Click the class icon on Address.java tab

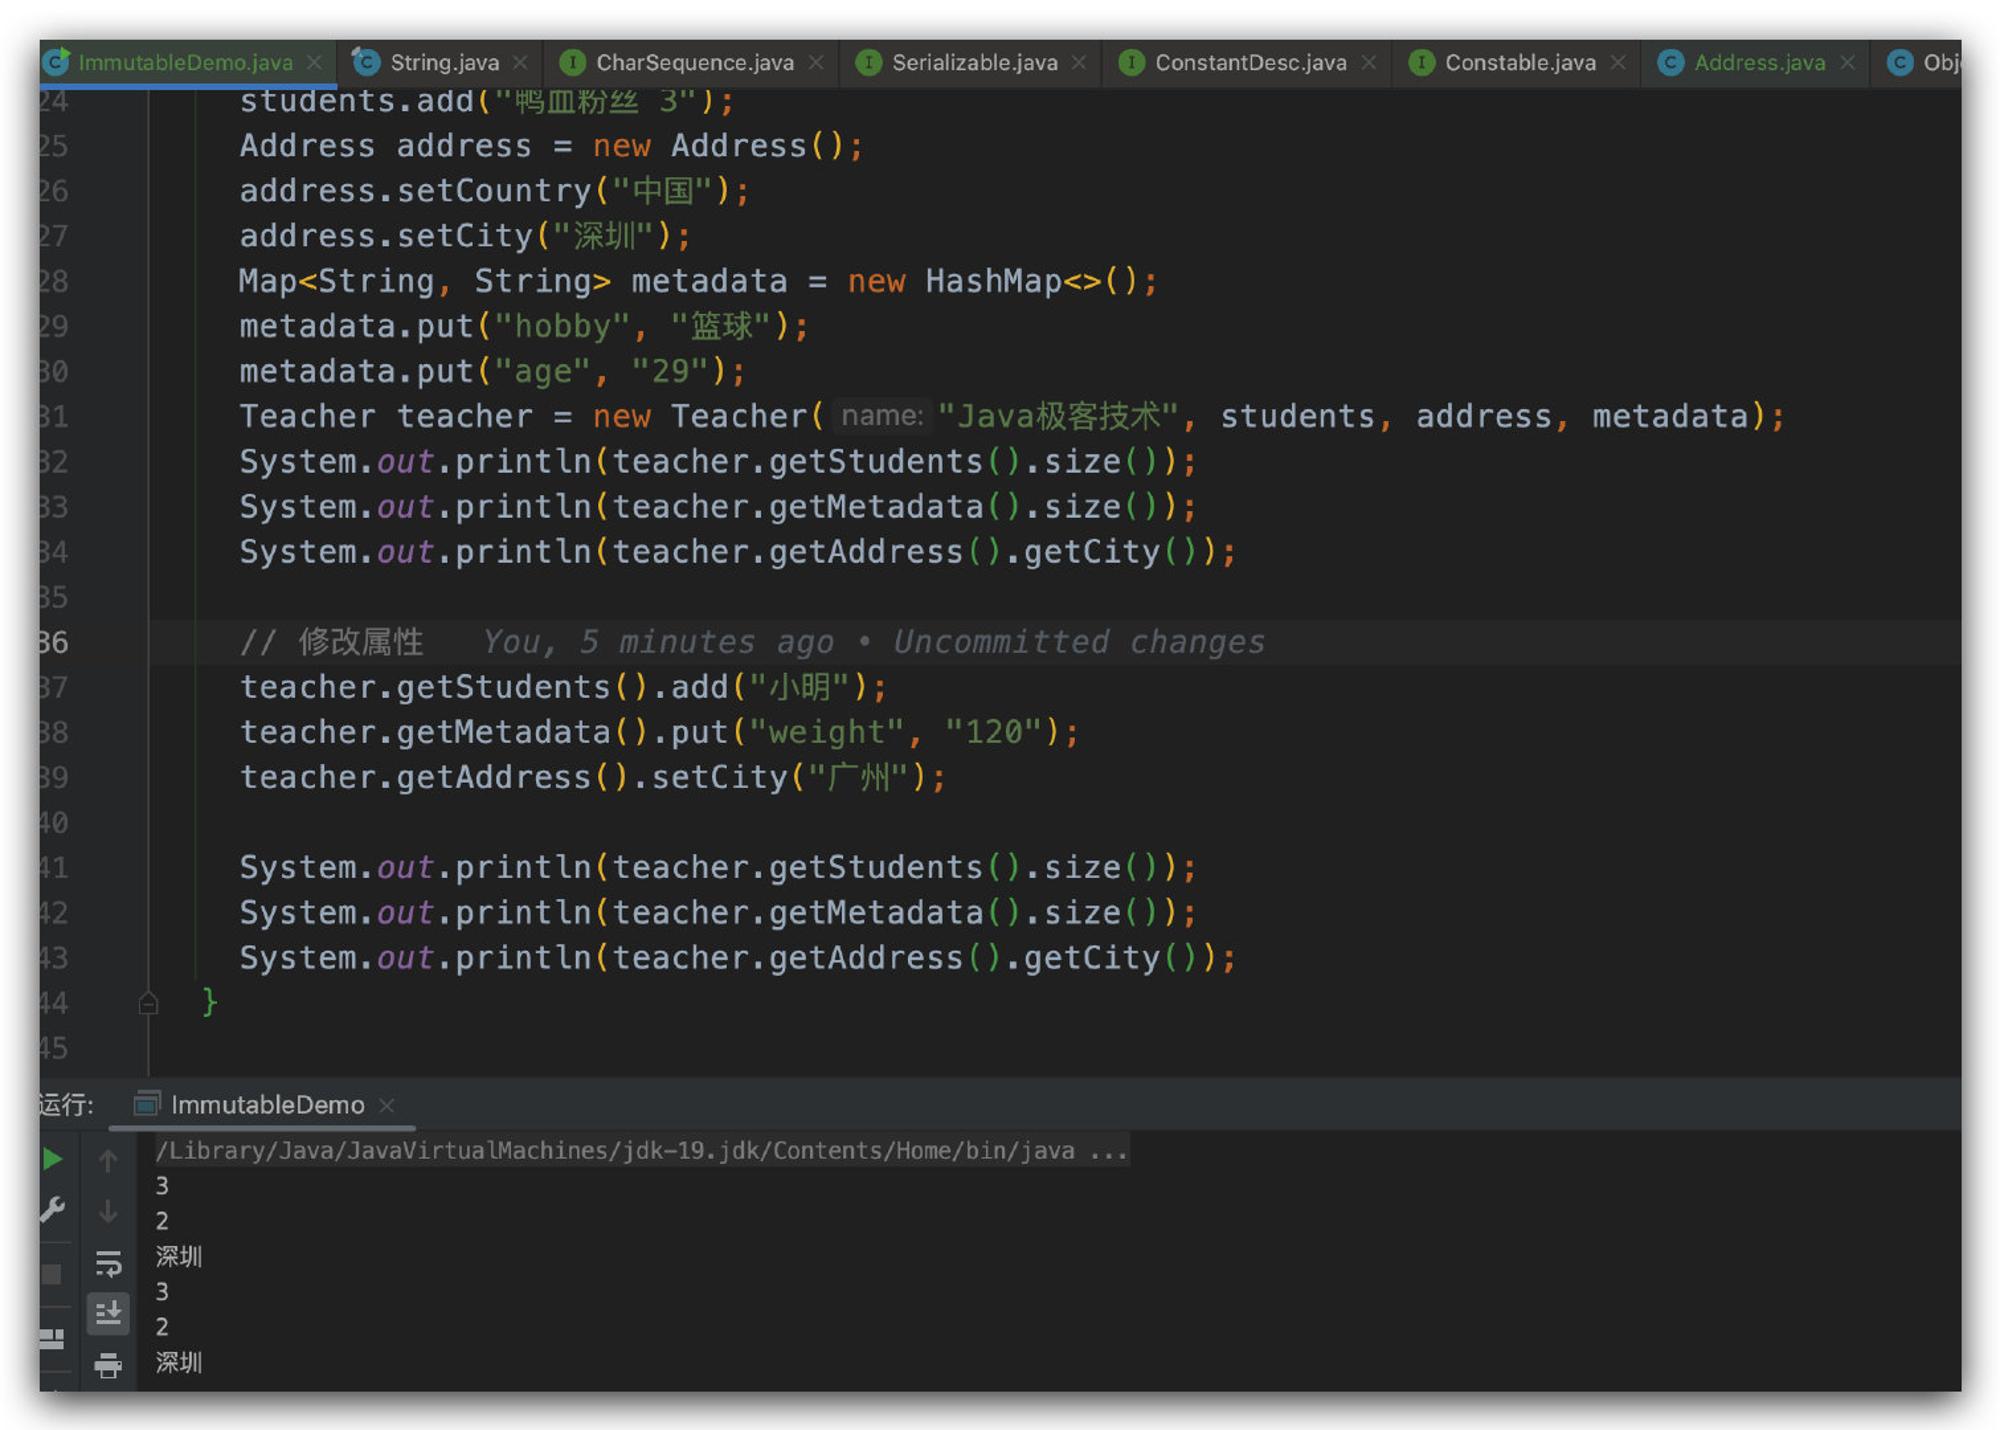pyautogui.click(x=1670, y=62)
